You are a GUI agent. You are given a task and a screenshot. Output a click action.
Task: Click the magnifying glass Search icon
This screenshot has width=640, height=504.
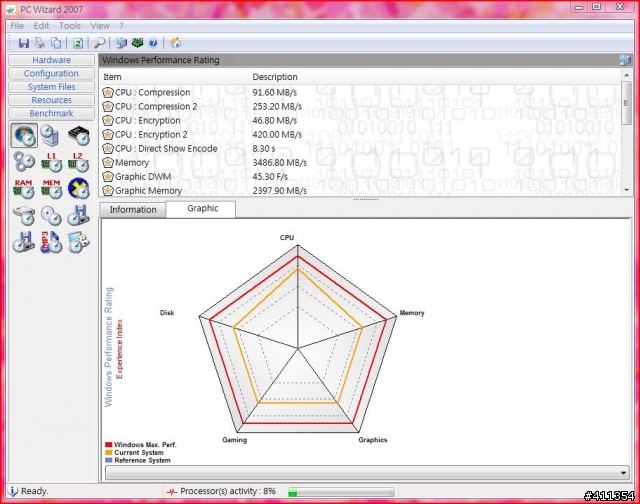point(100,43)
